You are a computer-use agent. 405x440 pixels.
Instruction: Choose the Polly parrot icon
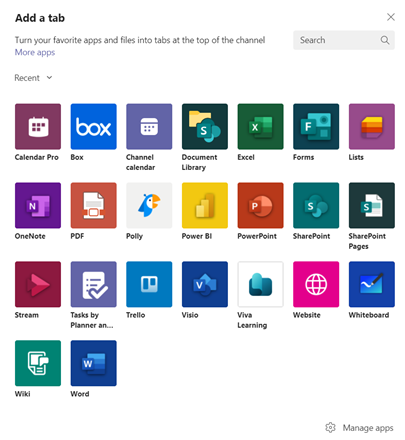pos(149,205)
